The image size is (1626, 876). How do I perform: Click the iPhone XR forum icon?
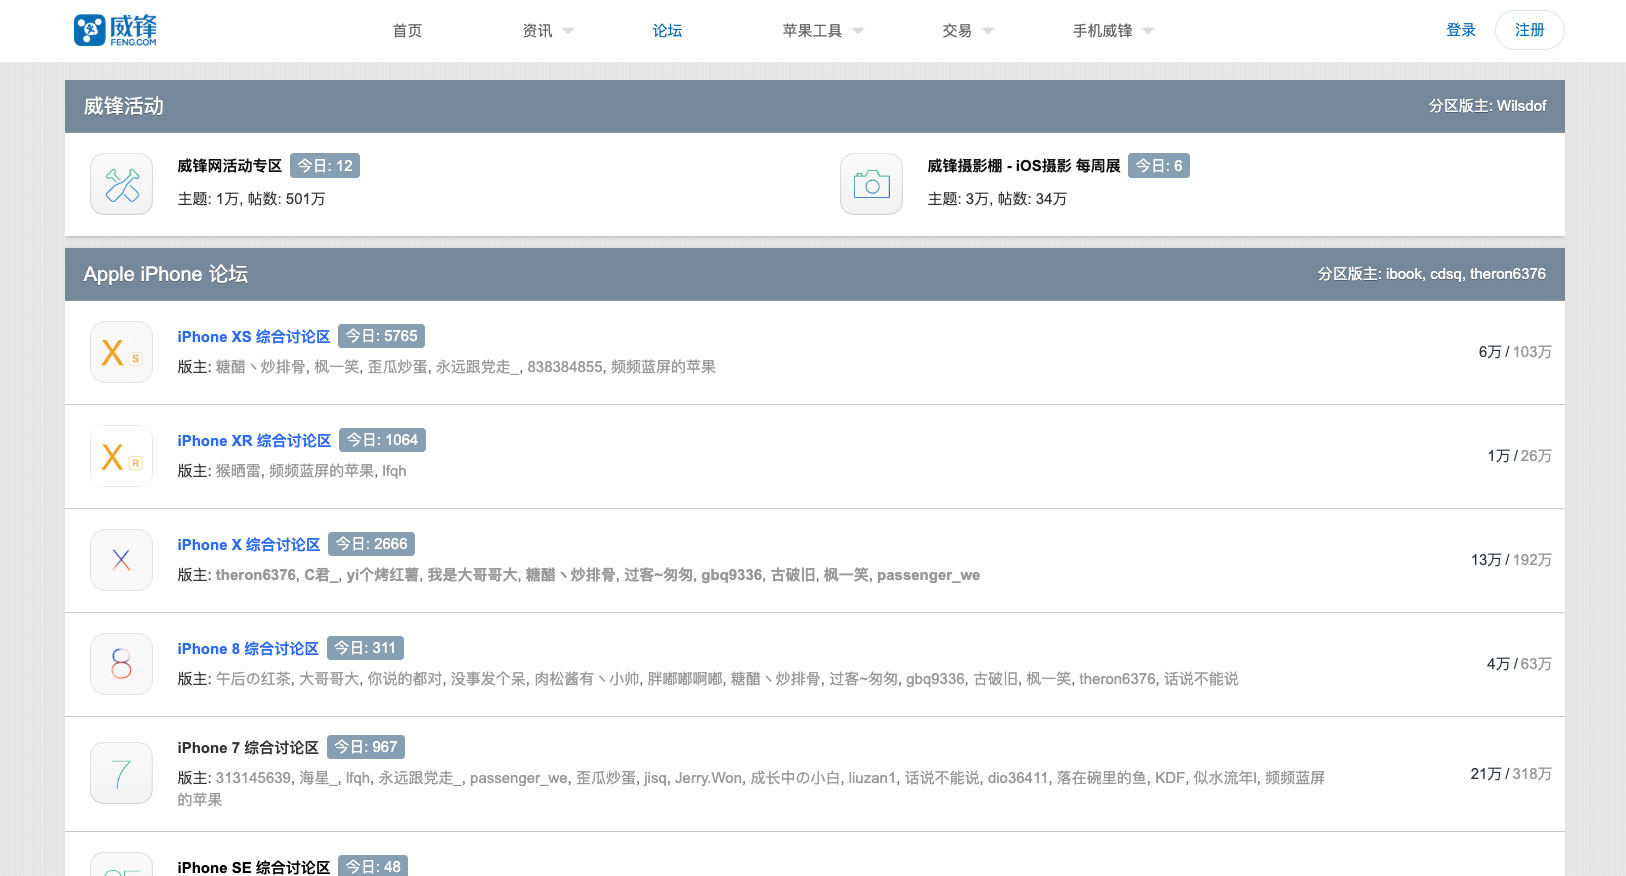click(x=121, y=456)
